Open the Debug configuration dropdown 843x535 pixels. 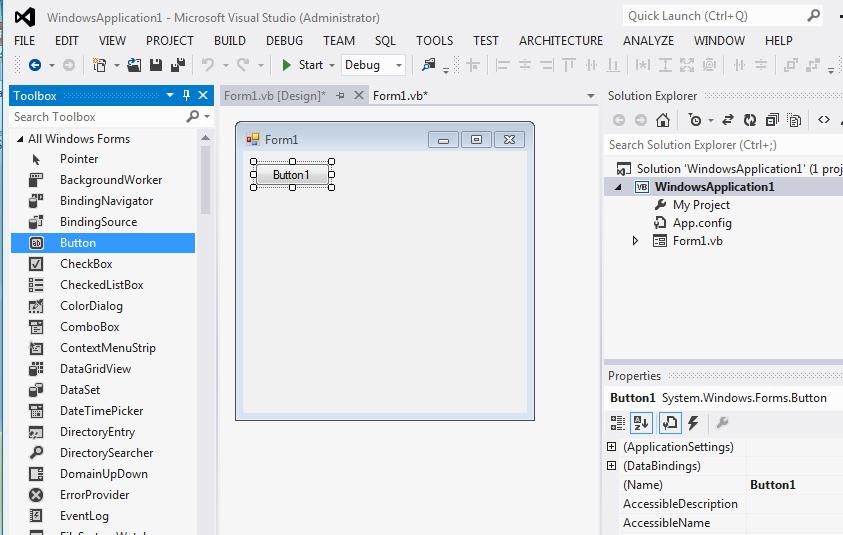tap(399, 65)
